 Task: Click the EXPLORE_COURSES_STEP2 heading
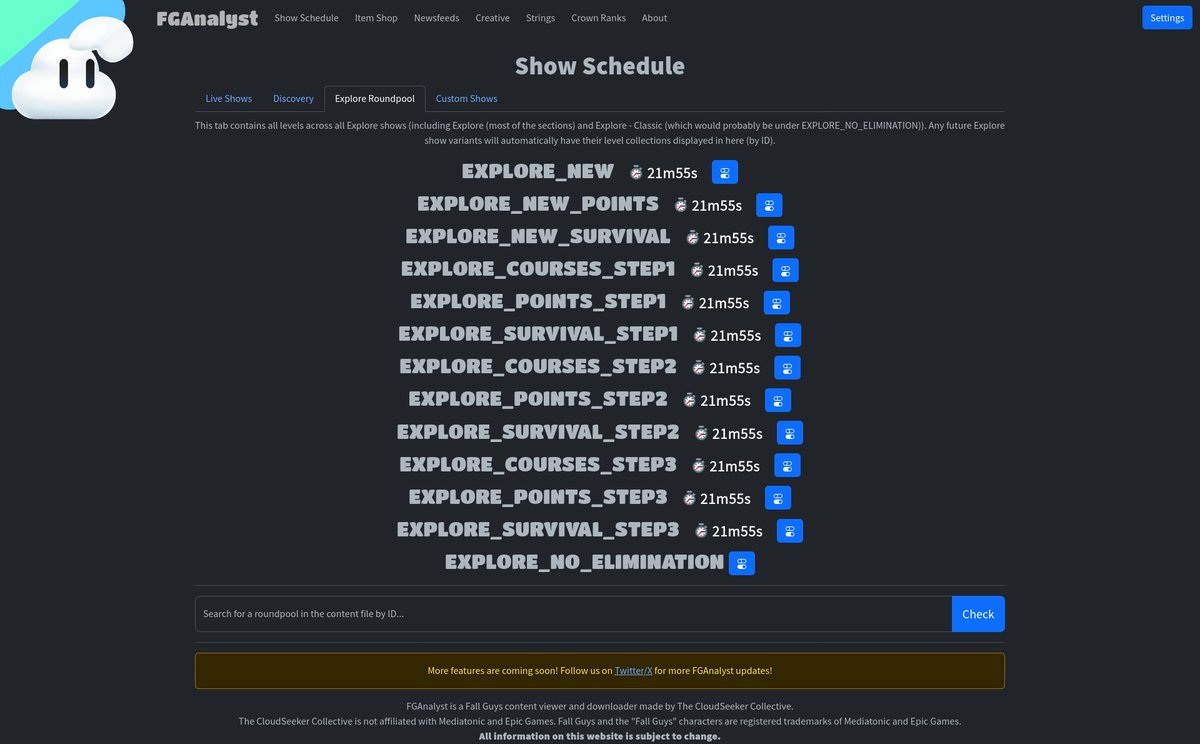tap(538, 367)
